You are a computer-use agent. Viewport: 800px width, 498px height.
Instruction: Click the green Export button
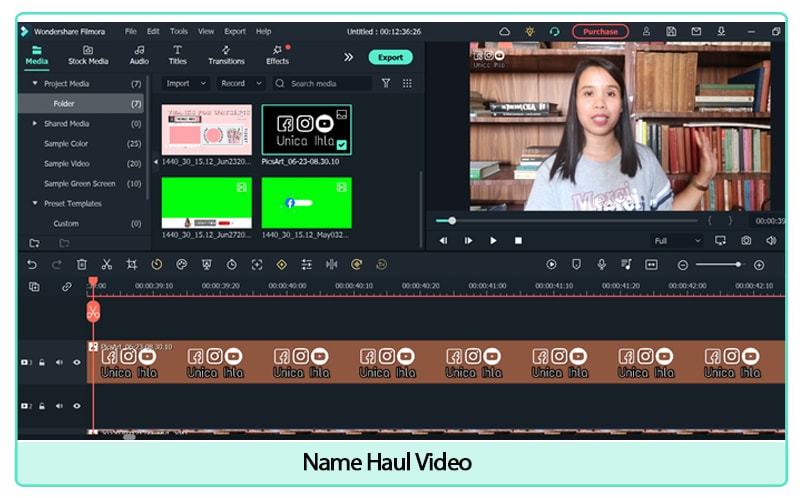coord(390,57)
